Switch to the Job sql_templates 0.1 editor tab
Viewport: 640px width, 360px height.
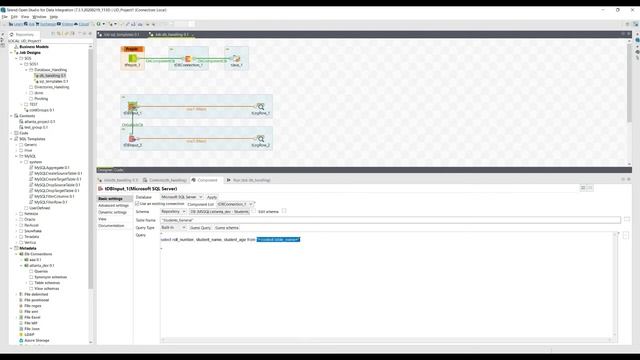[x=121, y=35]
